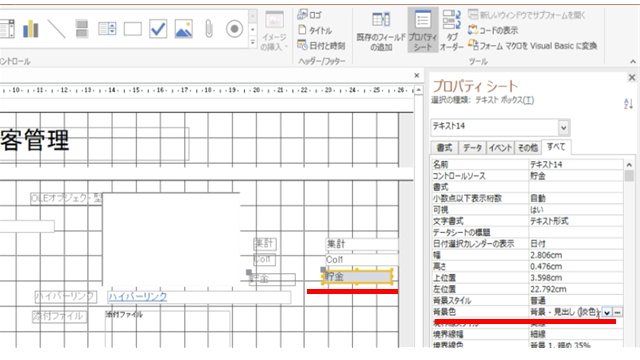Choose the Image control icon
This screenshot has height=360, width=640.
click(x=184, y=29)
